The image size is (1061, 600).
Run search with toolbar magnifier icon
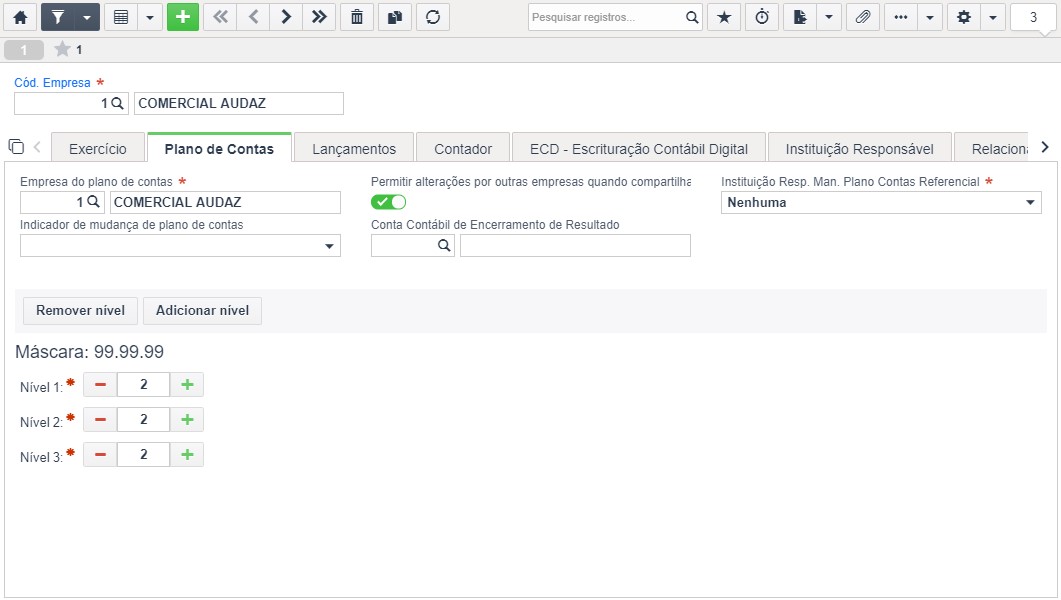692,17
